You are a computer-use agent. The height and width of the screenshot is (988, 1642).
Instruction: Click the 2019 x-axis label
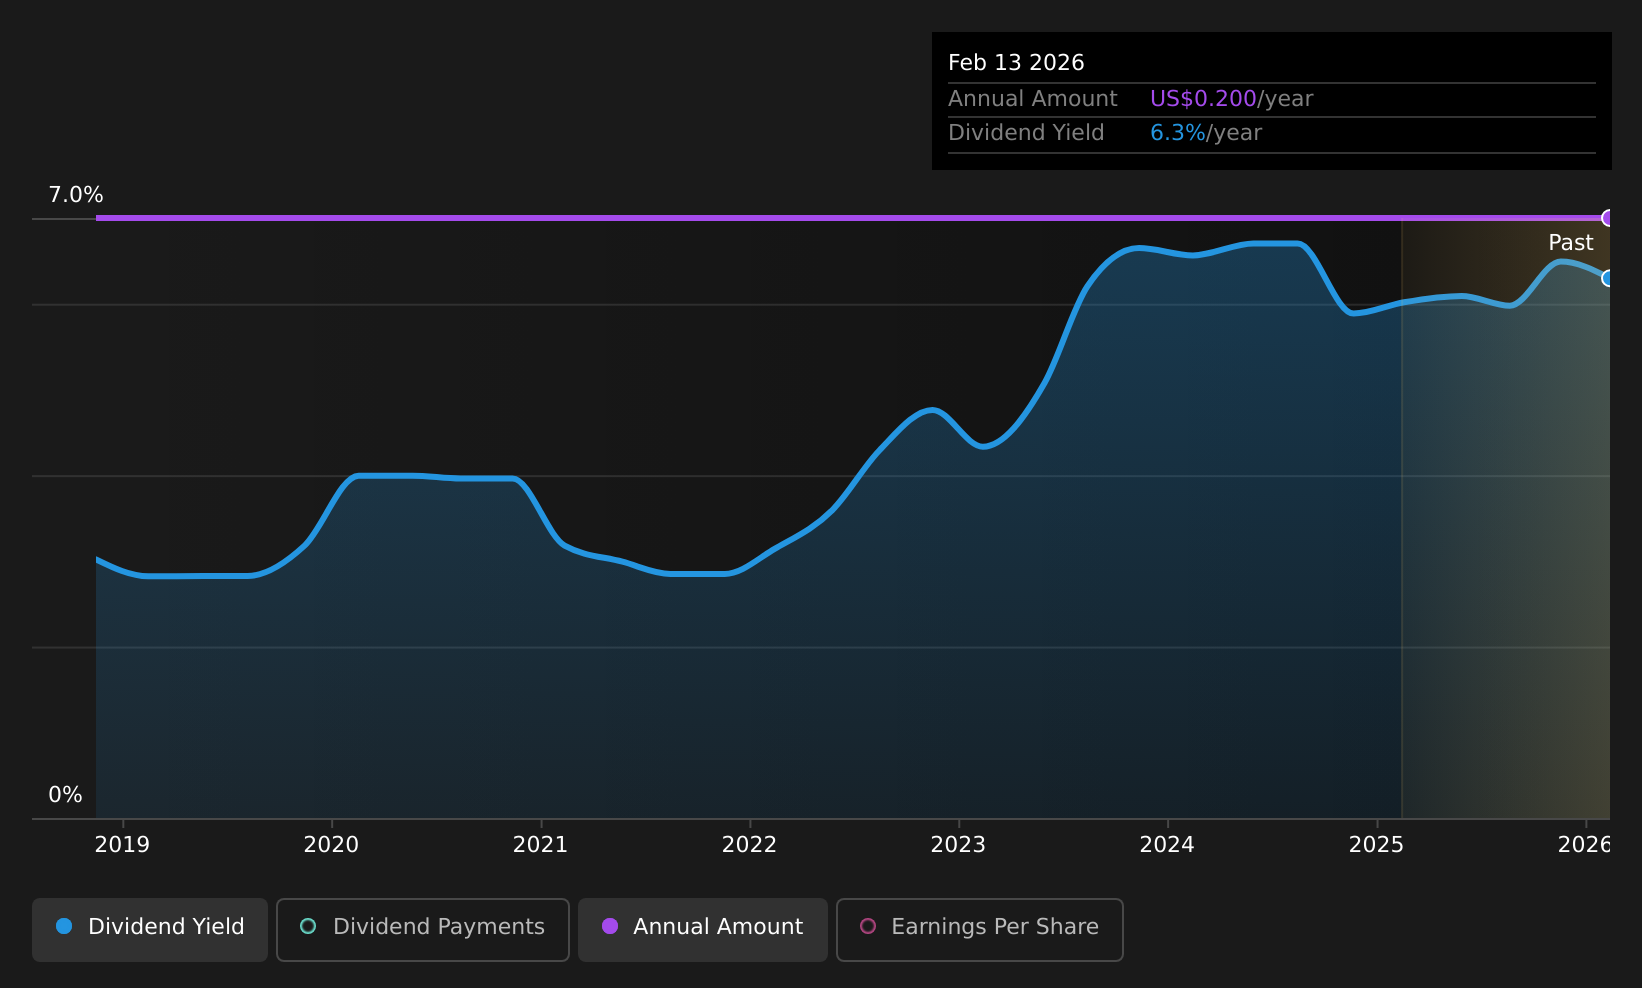pyautogui.click(x=122, y=845)
